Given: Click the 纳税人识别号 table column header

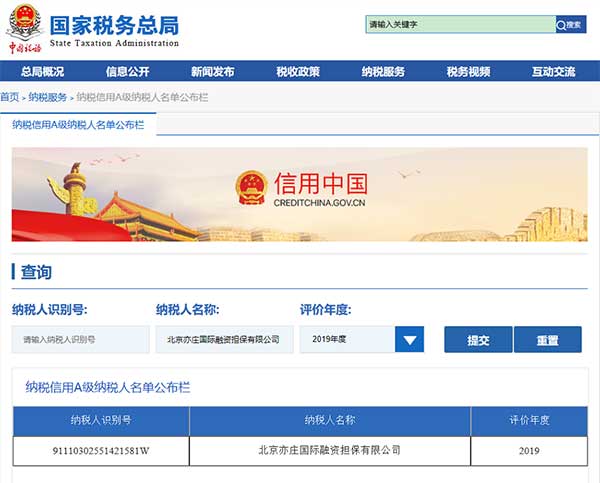Looking at the screenshot, I should (101, 421).
